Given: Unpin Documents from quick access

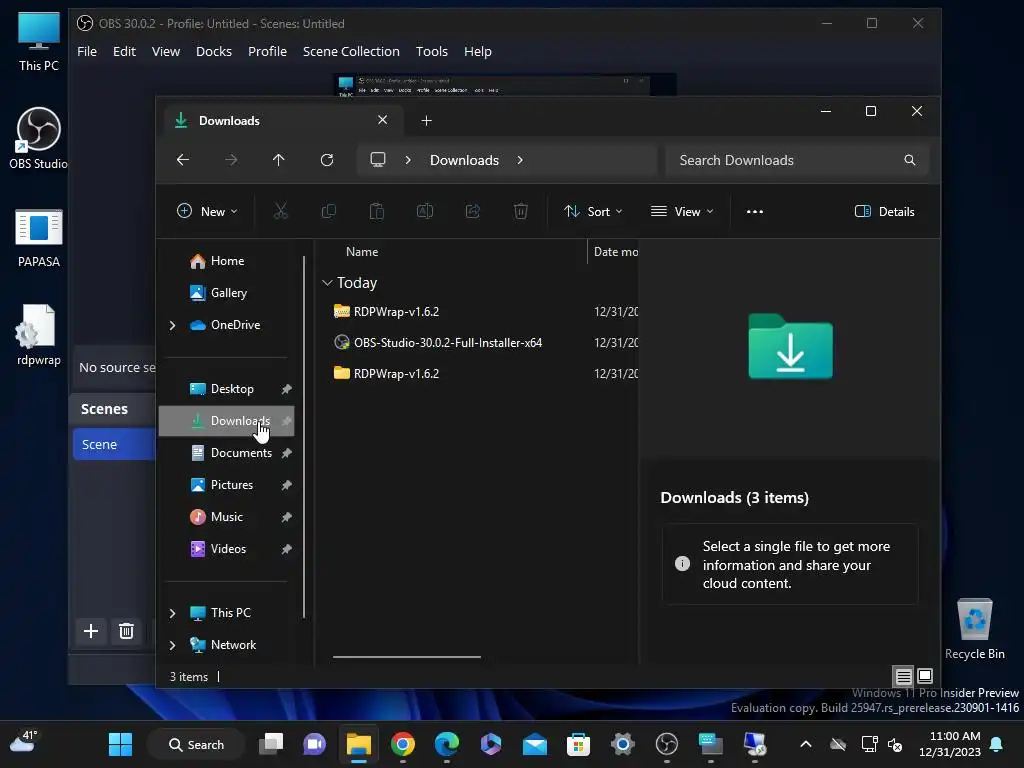Looking at the screenshot, I should pos(286,453).
